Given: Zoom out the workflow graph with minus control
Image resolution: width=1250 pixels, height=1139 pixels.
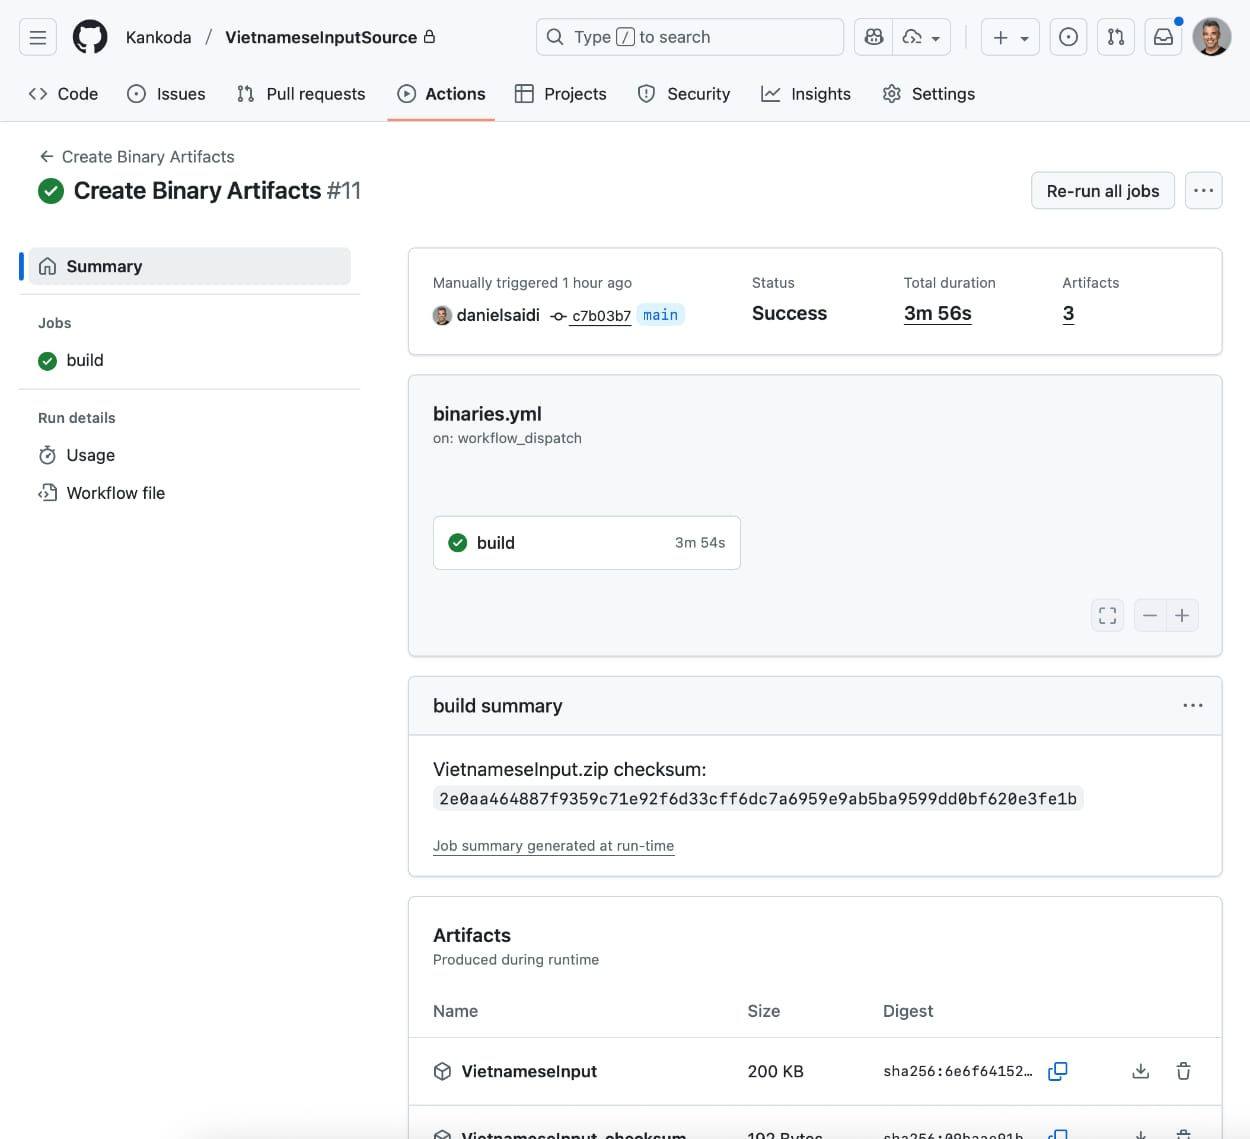Looking at the screenshot, I should click(1149, 615).
